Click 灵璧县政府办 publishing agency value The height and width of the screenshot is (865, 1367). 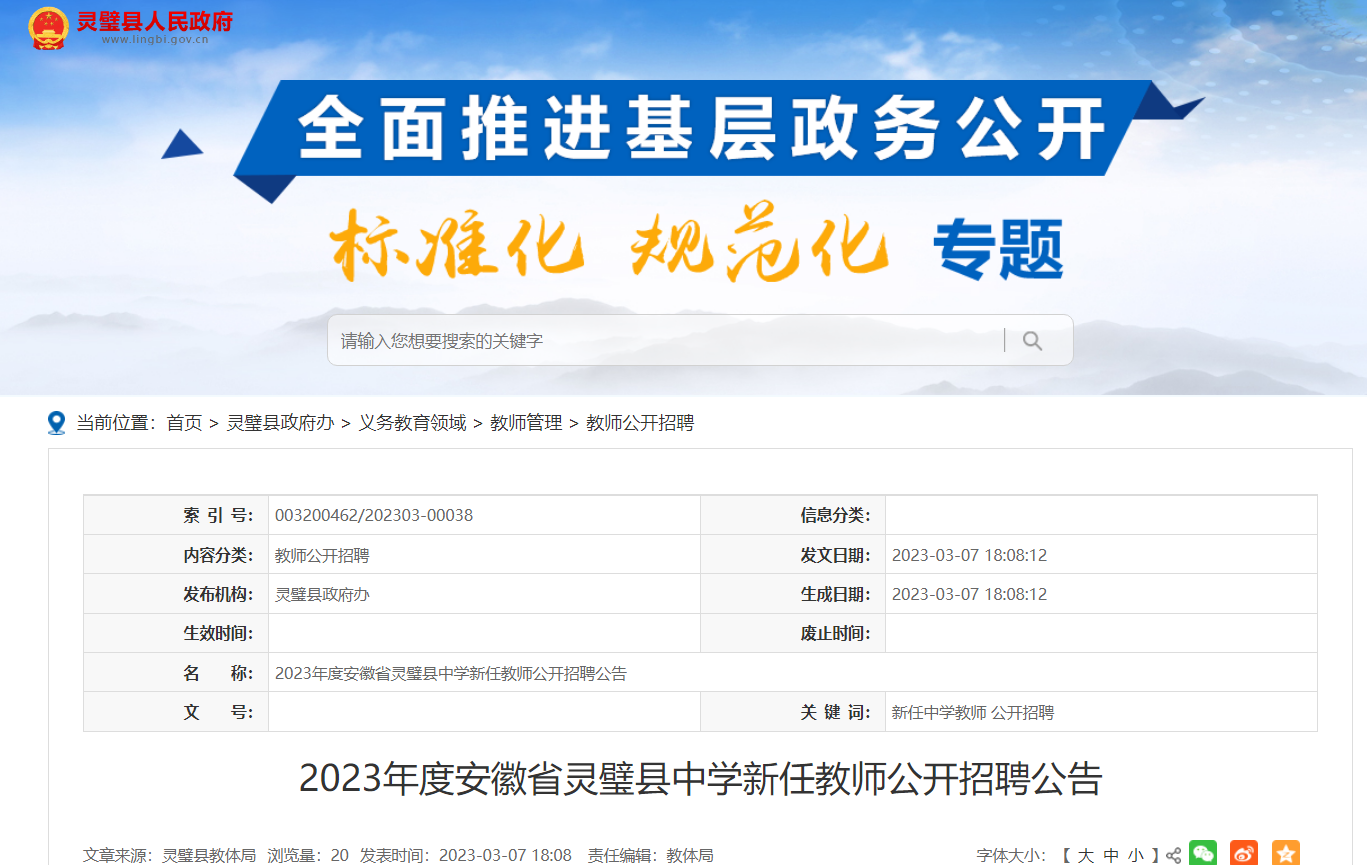322,594
